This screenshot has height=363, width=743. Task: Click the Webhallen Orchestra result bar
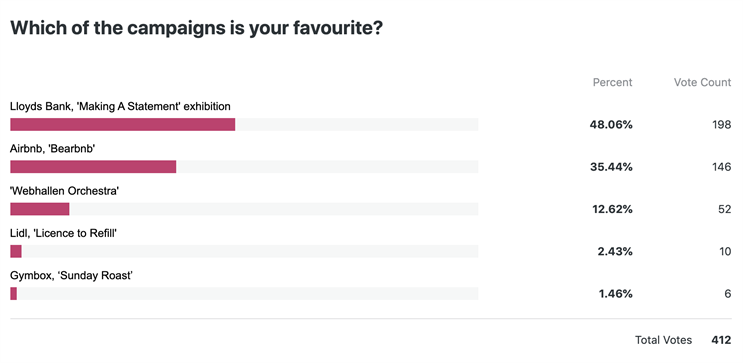point(244,209)
